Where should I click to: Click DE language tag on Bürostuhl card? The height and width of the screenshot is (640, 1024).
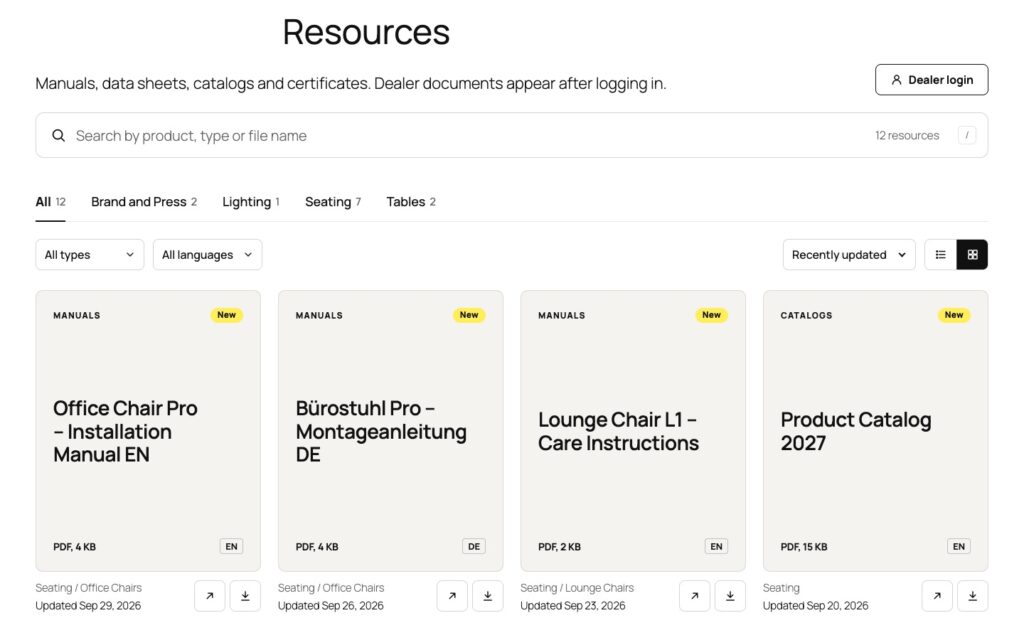[x=474, y=547]
